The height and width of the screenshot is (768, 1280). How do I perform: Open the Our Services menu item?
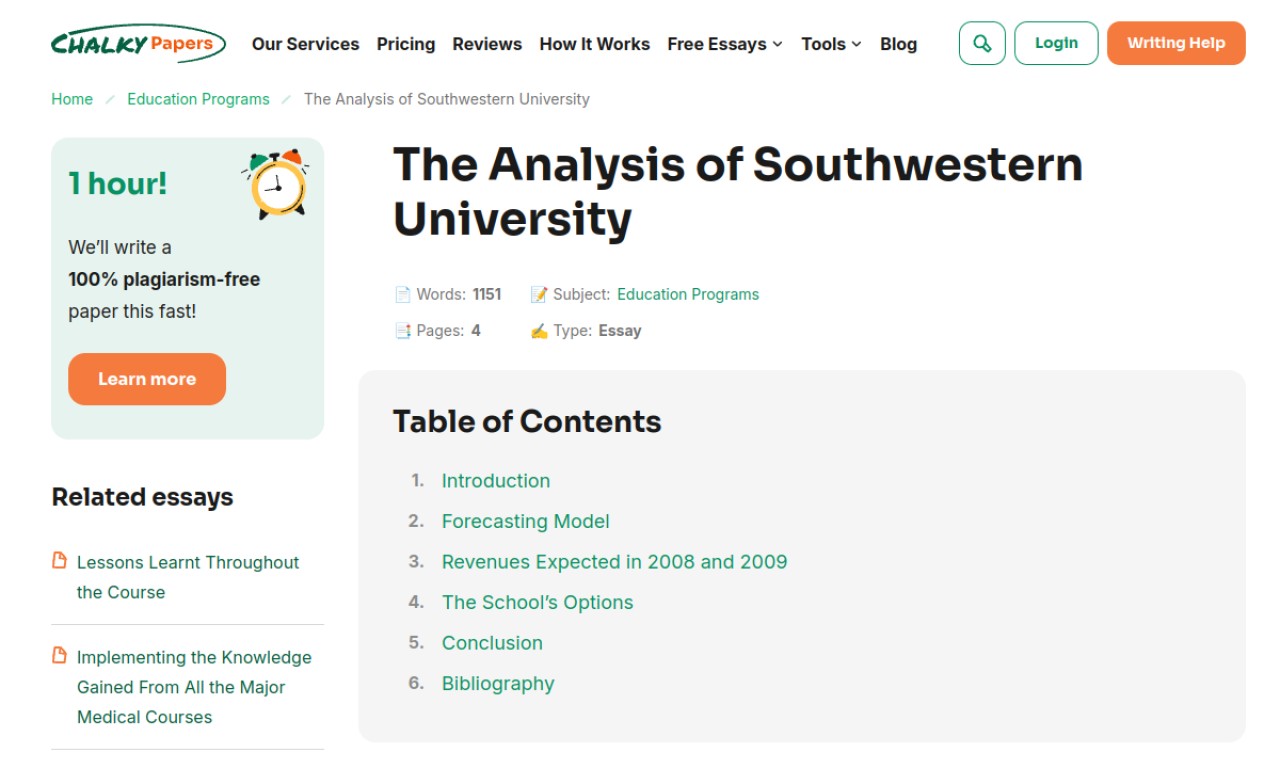tap(305, 44)
